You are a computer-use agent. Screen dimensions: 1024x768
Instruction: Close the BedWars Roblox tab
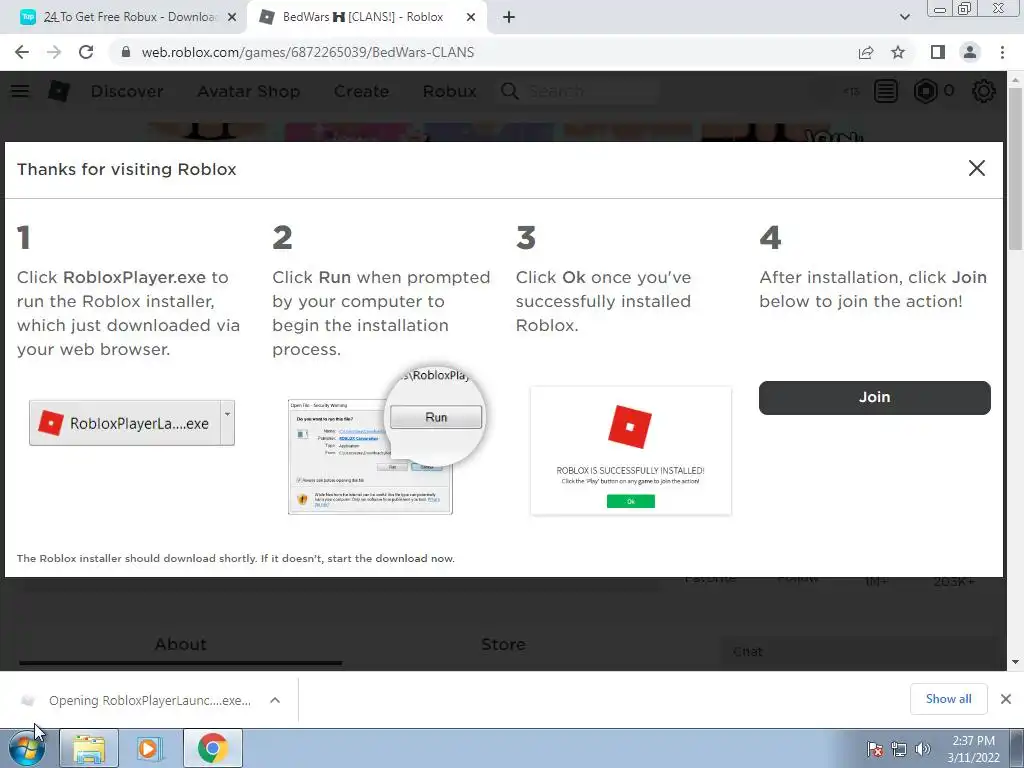[x=471, y=18]
